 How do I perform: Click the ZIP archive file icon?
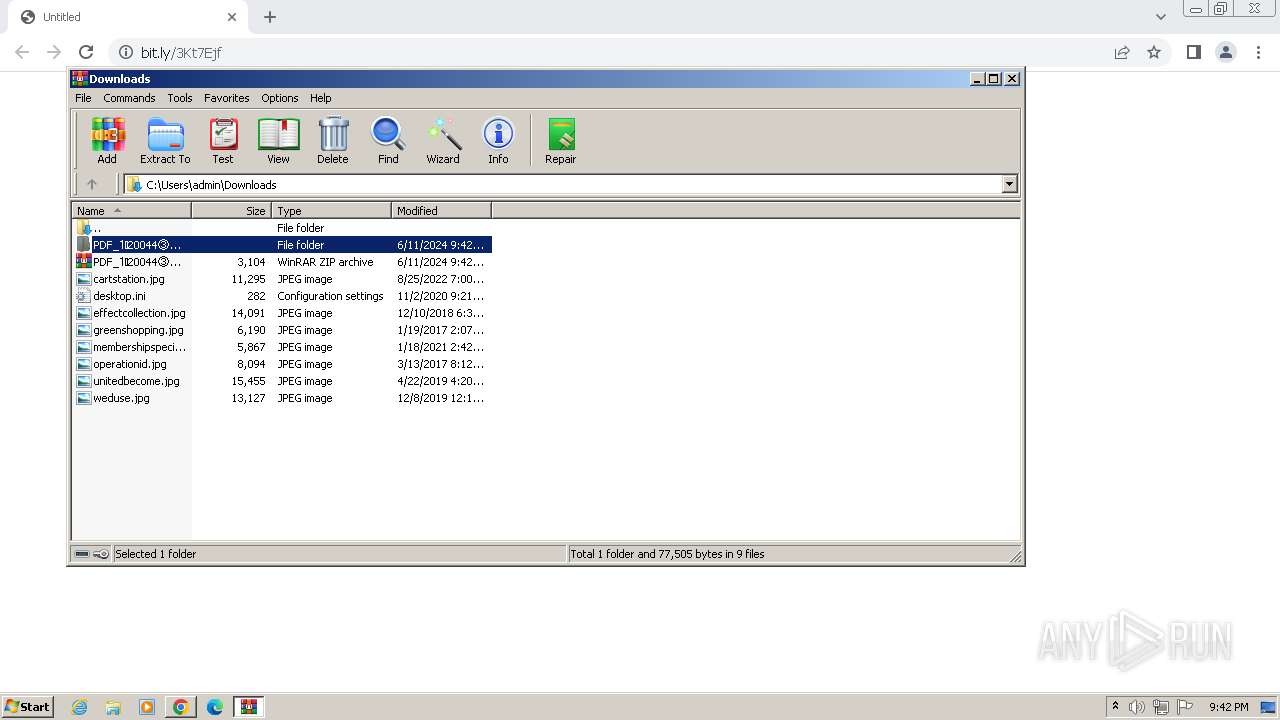coord(84,262)
